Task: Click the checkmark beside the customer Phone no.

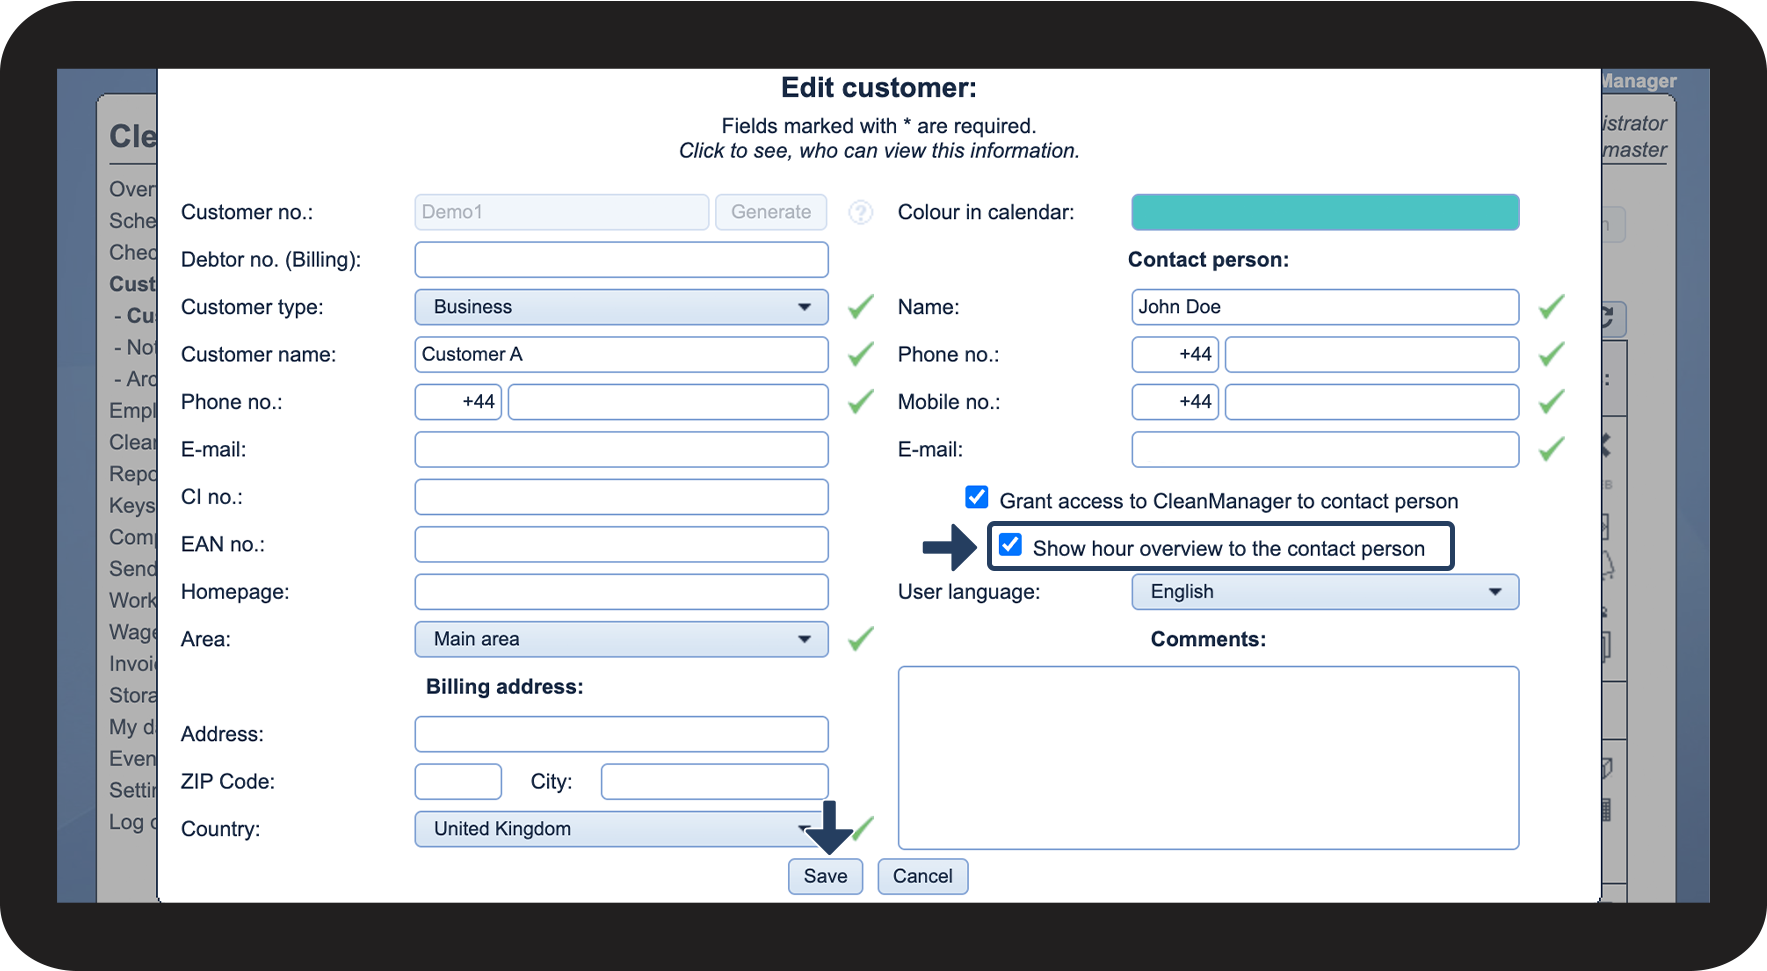Action: click(861, 402)
